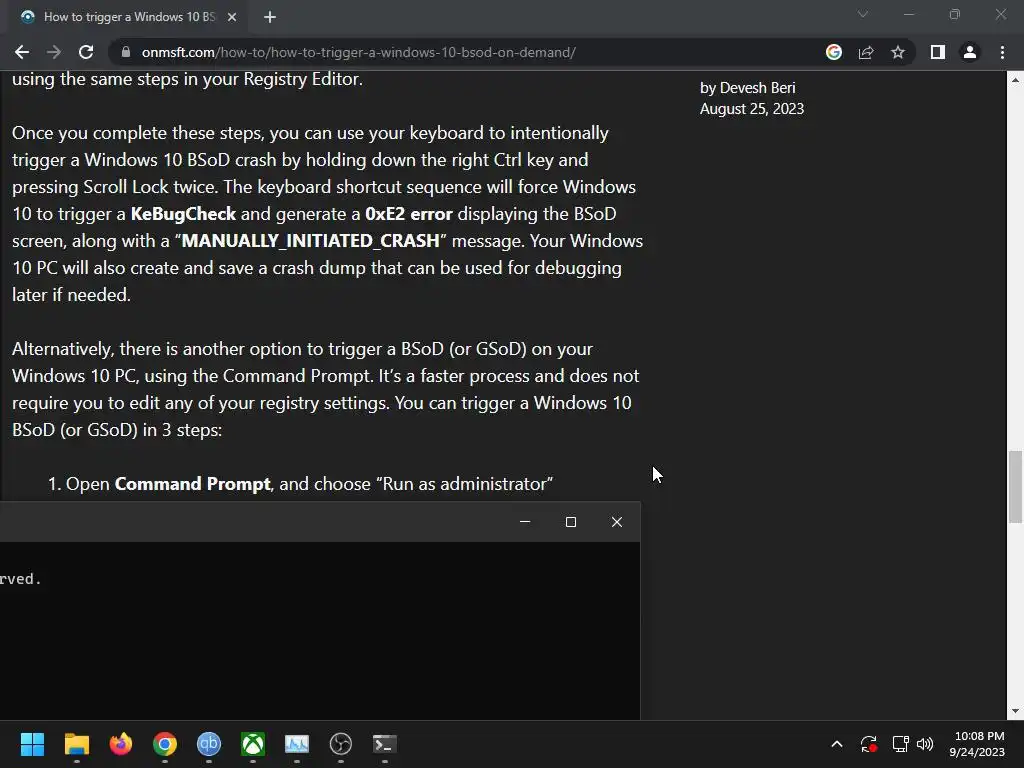
Task: Share this page using share icon
Action: click(866, 52)
